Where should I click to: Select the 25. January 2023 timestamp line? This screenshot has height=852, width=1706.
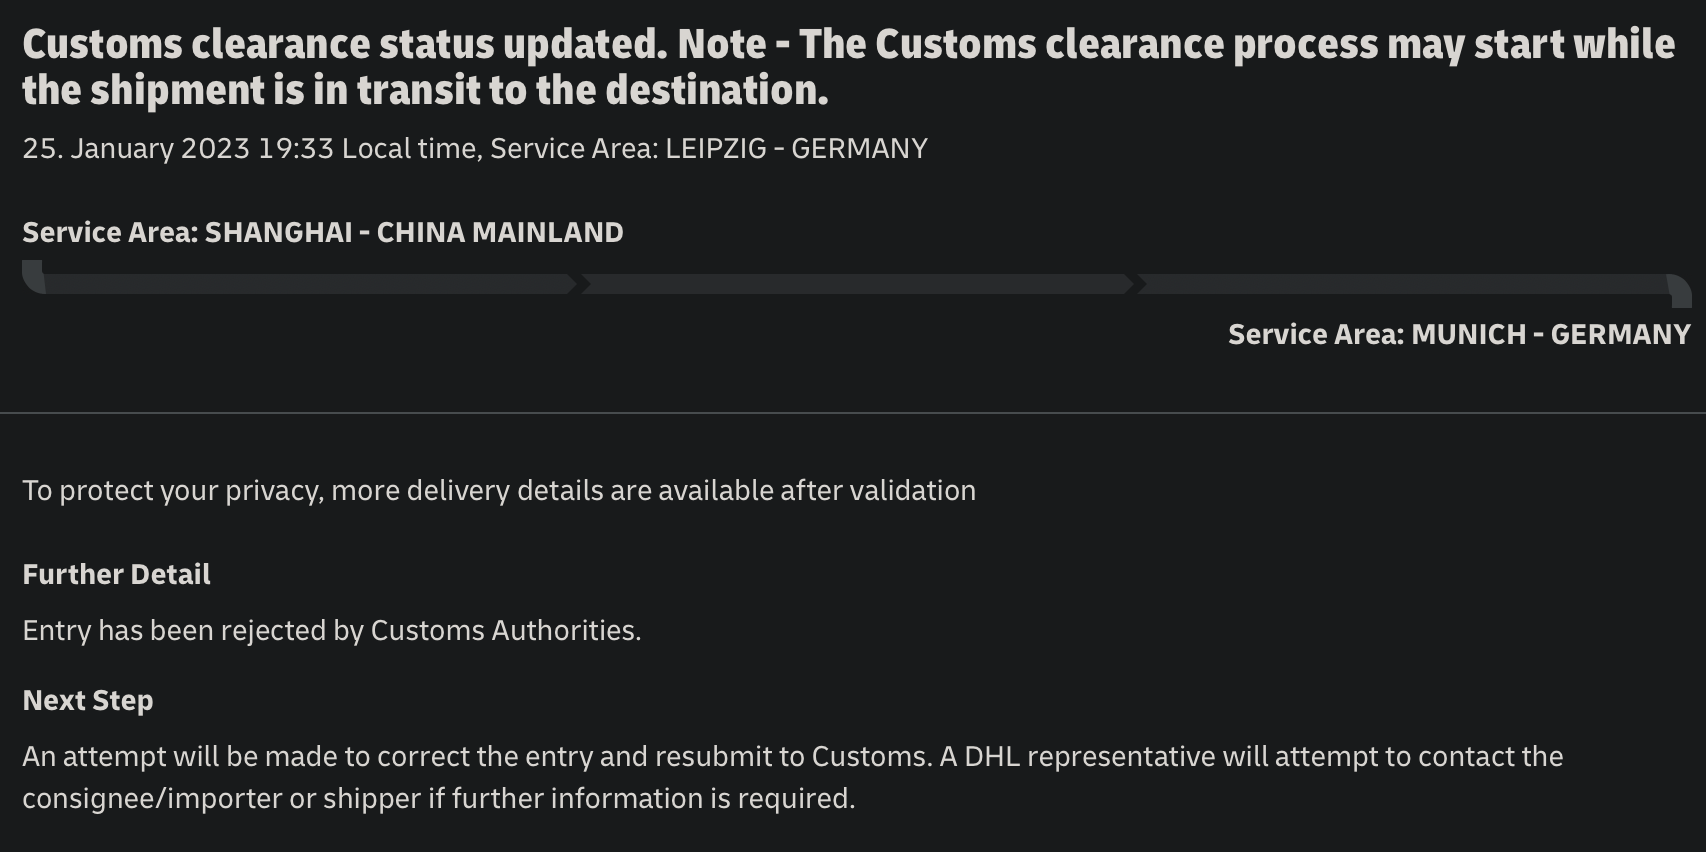pyautogui.click(x=475, y=149)
